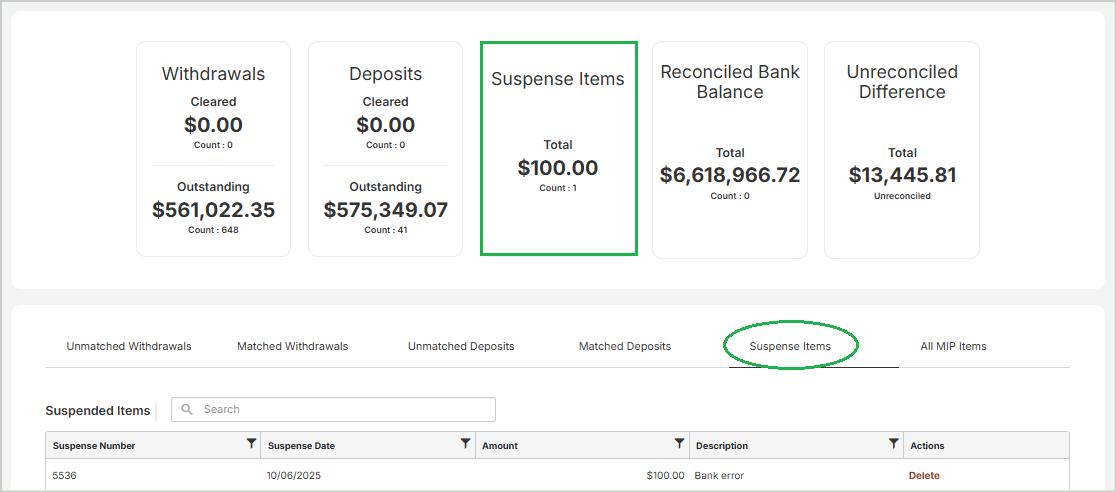Sort by the Suspense Number column header

pyautogui.click(x=95, y=446)
